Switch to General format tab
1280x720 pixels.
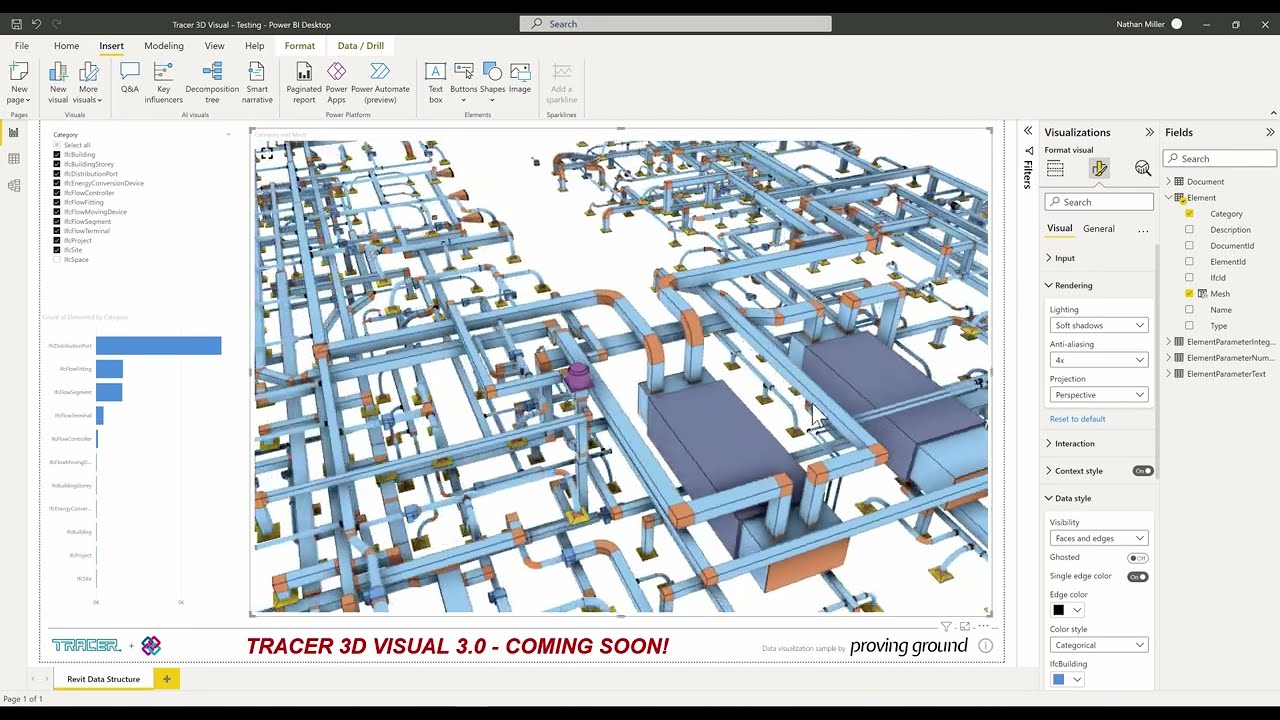tap(1098, 229)
